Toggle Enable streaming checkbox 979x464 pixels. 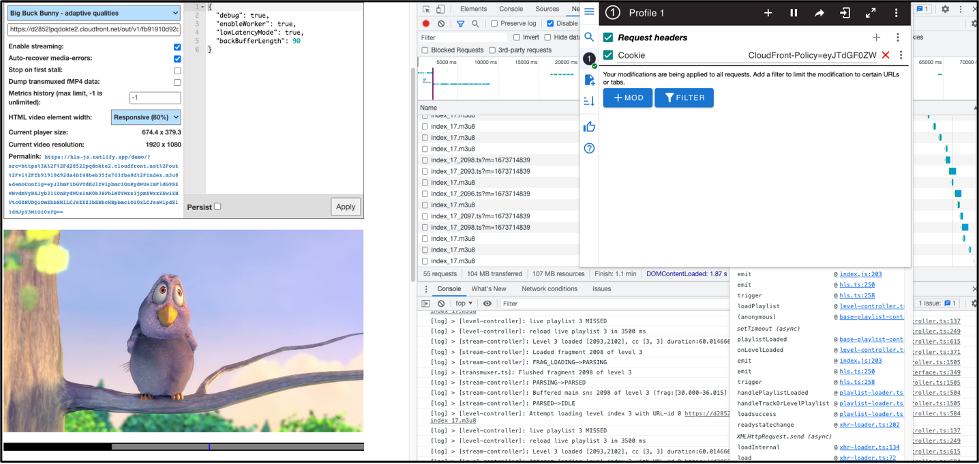[x=177, y=47]
